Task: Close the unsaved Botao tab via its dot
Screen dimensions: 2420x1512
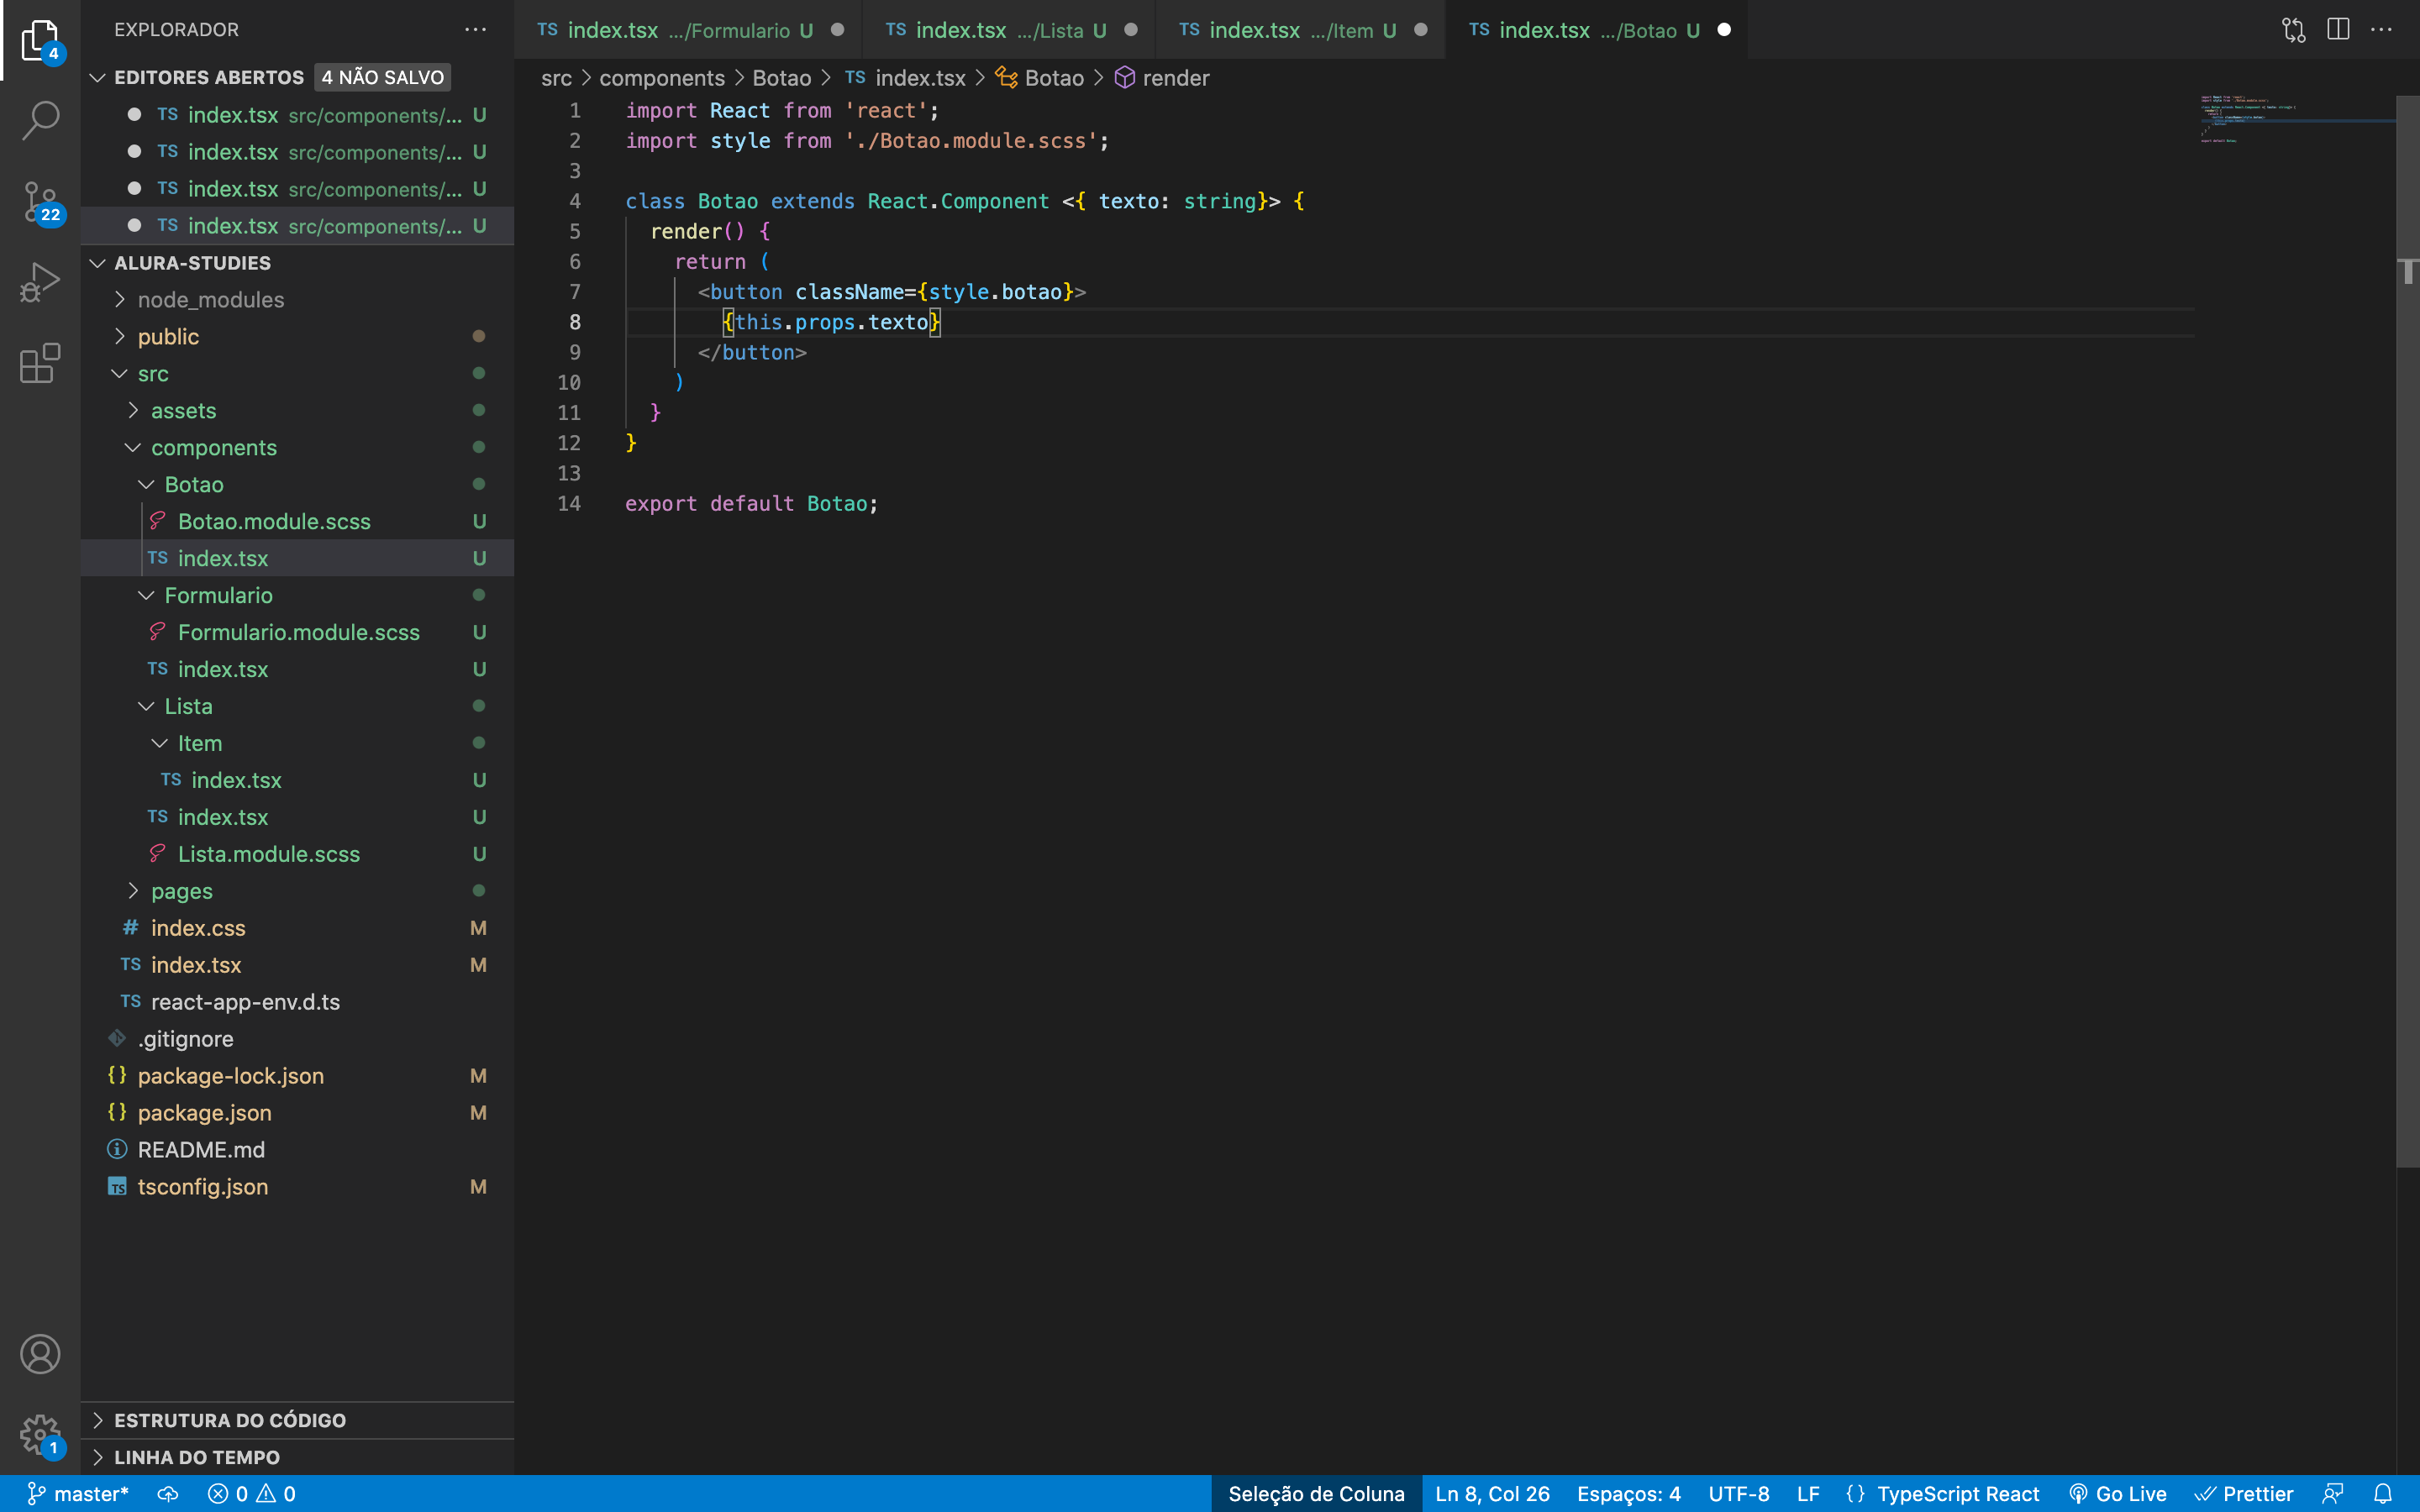Action: click(x=1724, y=30)
